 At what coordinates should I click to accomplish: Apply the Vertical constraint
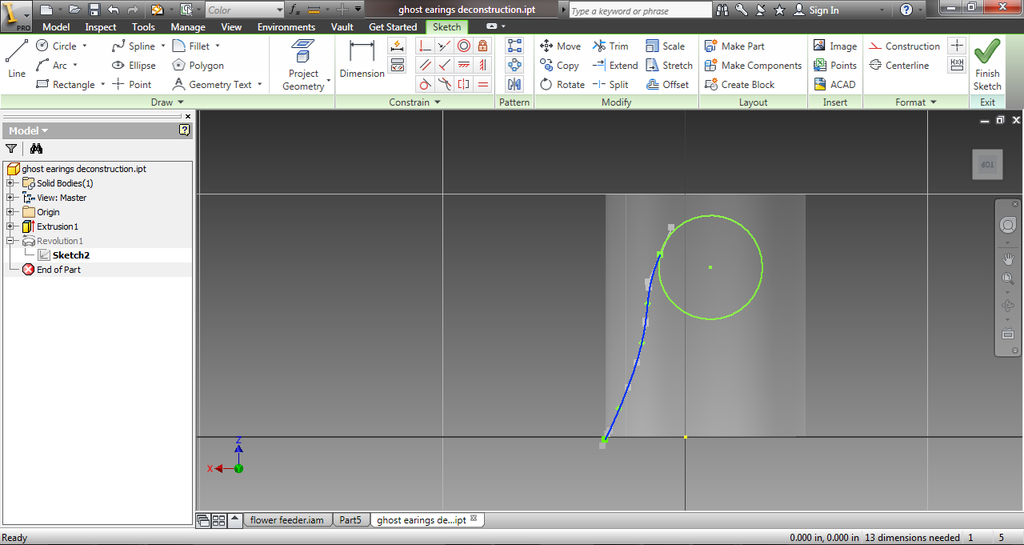coord(483,65)
